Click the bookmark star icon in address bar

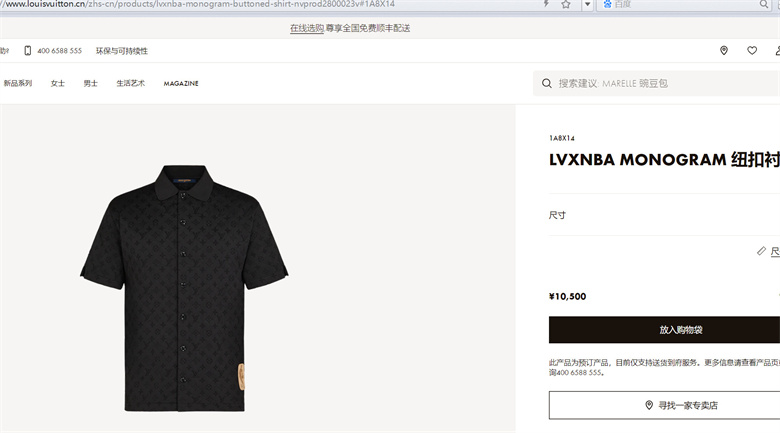pyautogui.click(x=566, y=4)
